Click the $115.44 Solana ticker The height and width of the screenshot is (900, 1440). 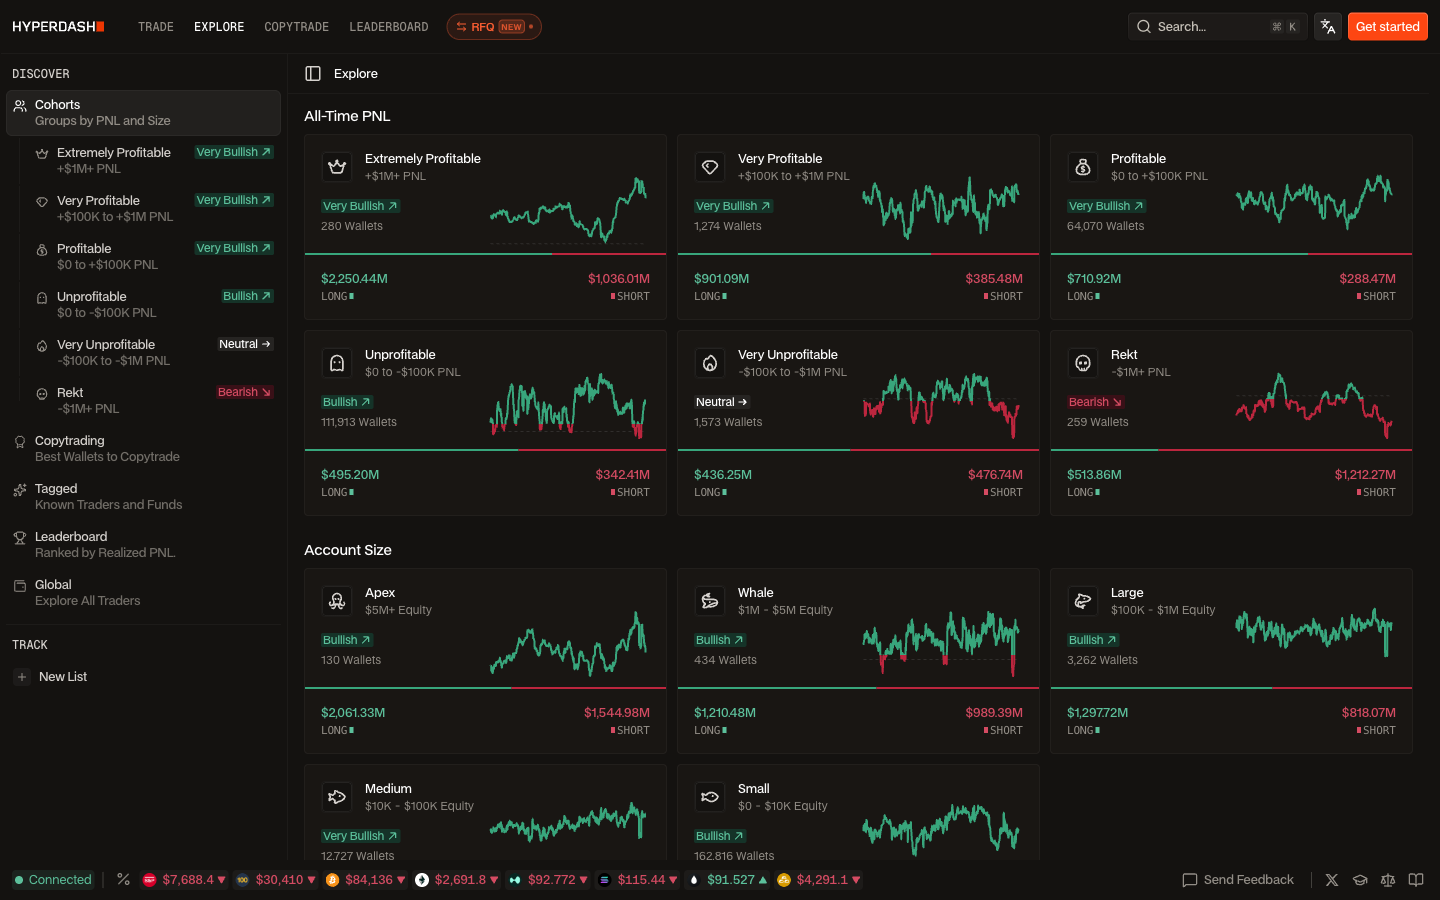(x=637, y=880)
